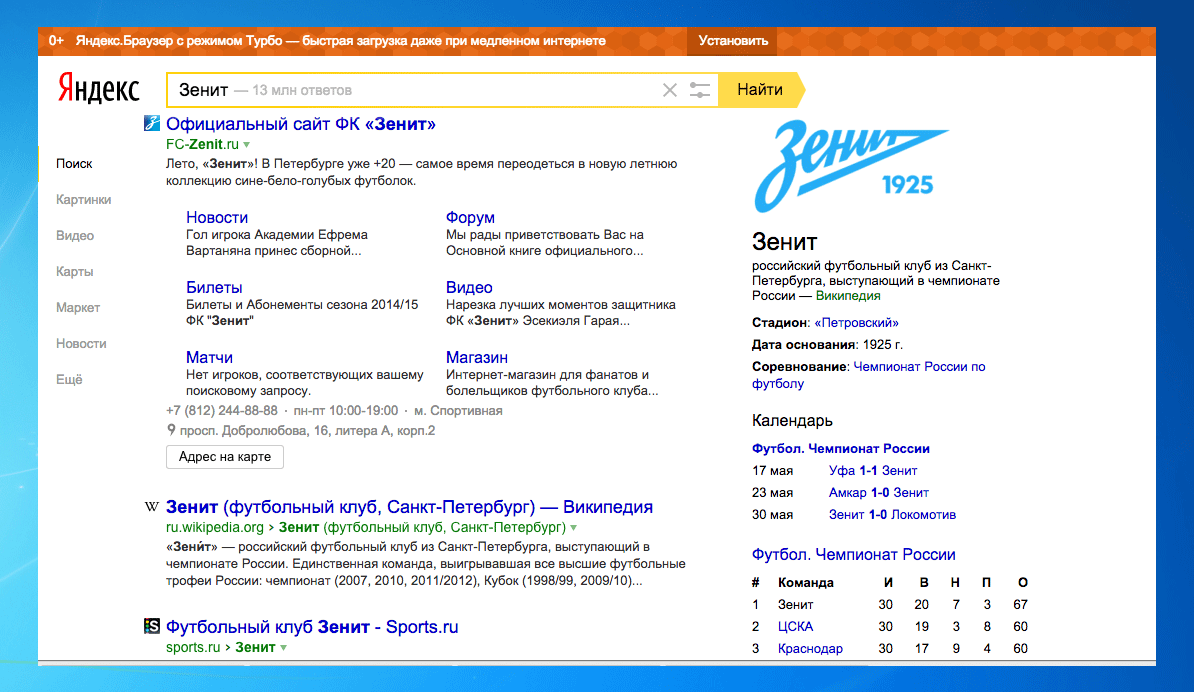Open advanced search settings sliders icon
The width and height of the screenshot is (1194, 692).
(700, 90)
